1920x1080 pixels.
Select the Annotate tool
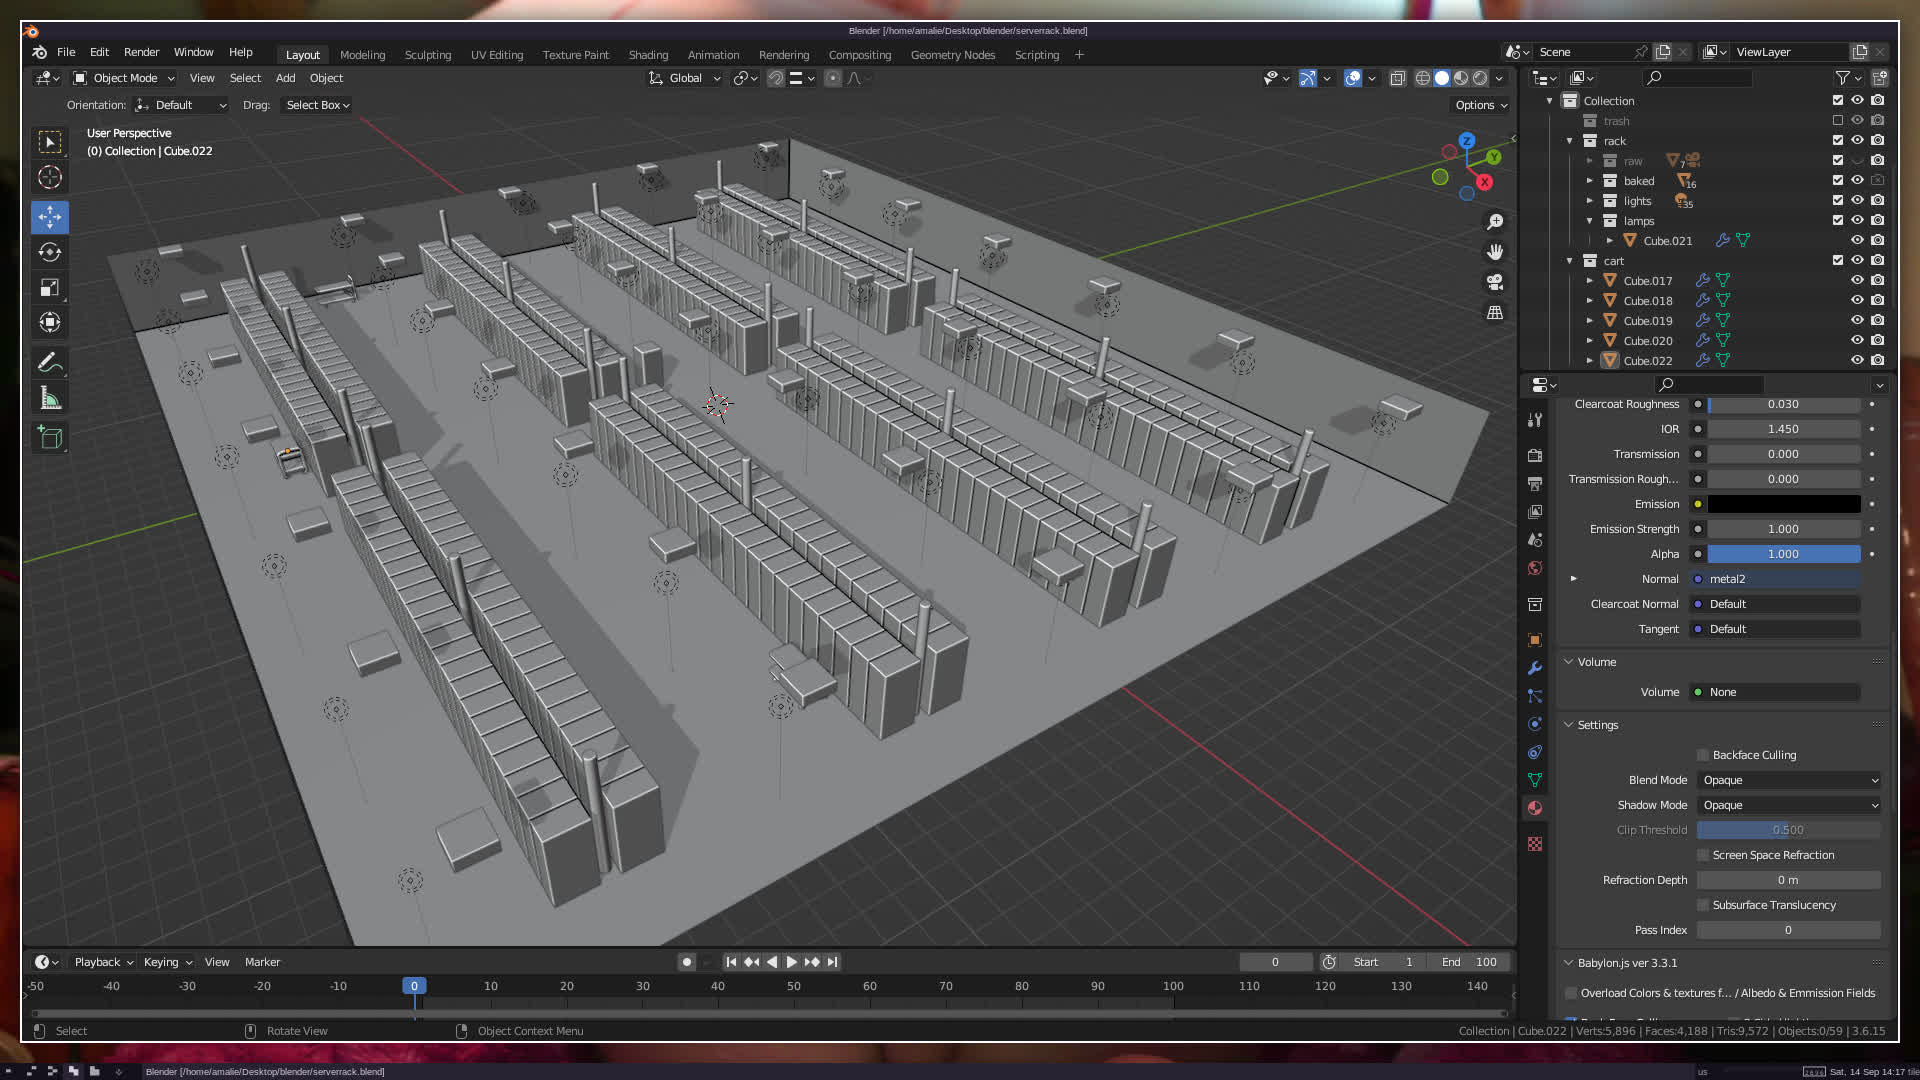coord(50,362)
